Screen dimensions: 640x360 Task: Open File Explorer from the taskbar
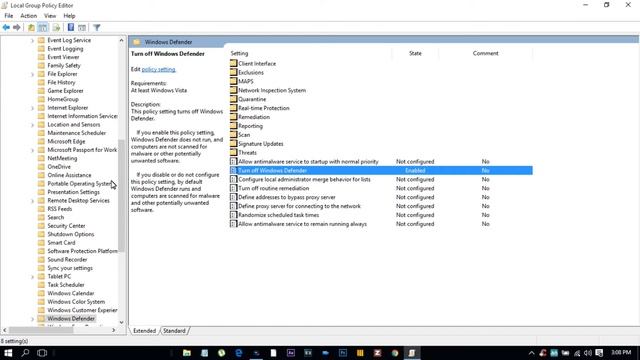coord(187,353)
